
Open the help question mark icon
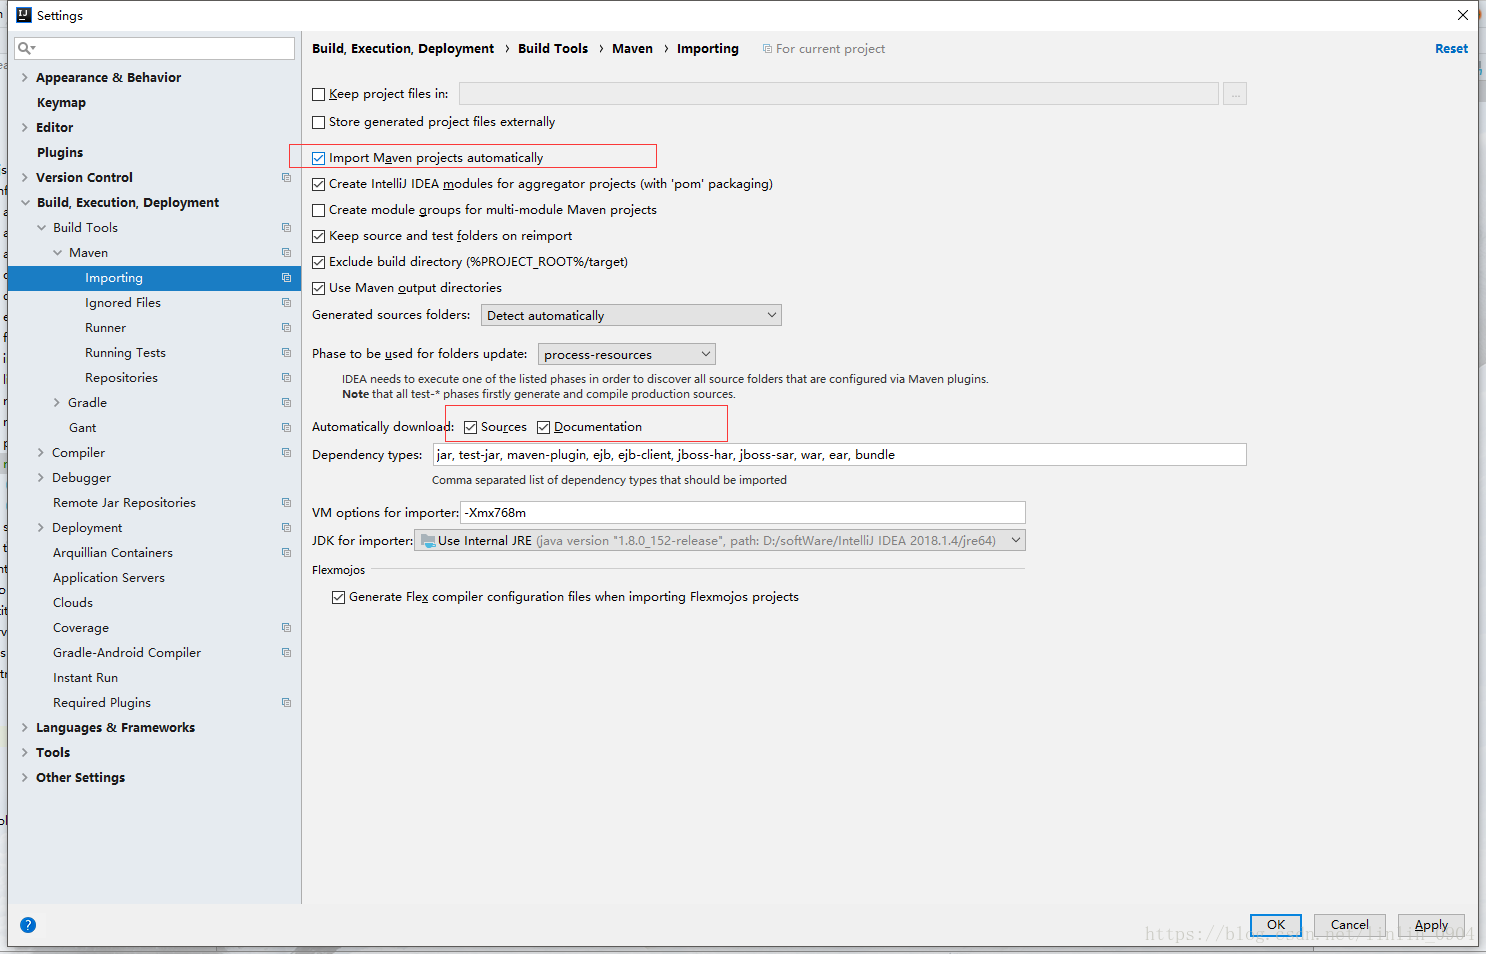pos(28,925)
